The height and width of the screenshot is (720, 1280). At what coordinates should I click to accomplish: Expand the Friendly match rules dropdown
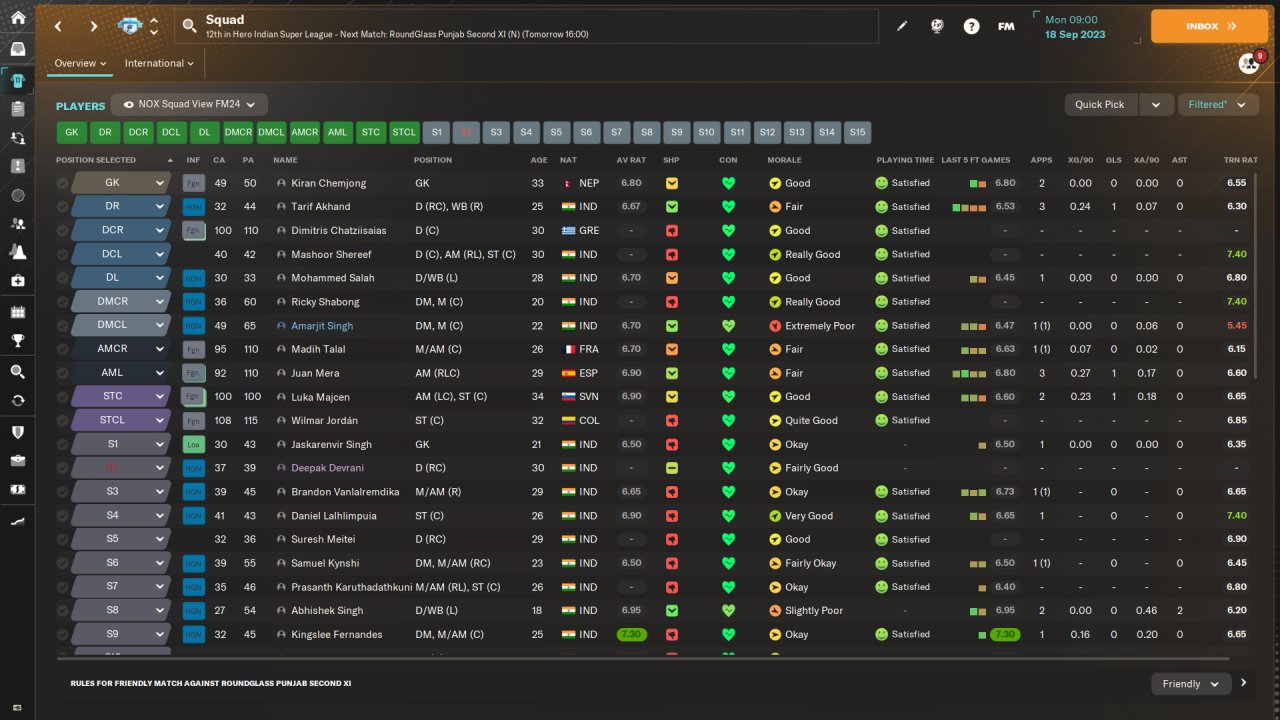[1190, 684]
